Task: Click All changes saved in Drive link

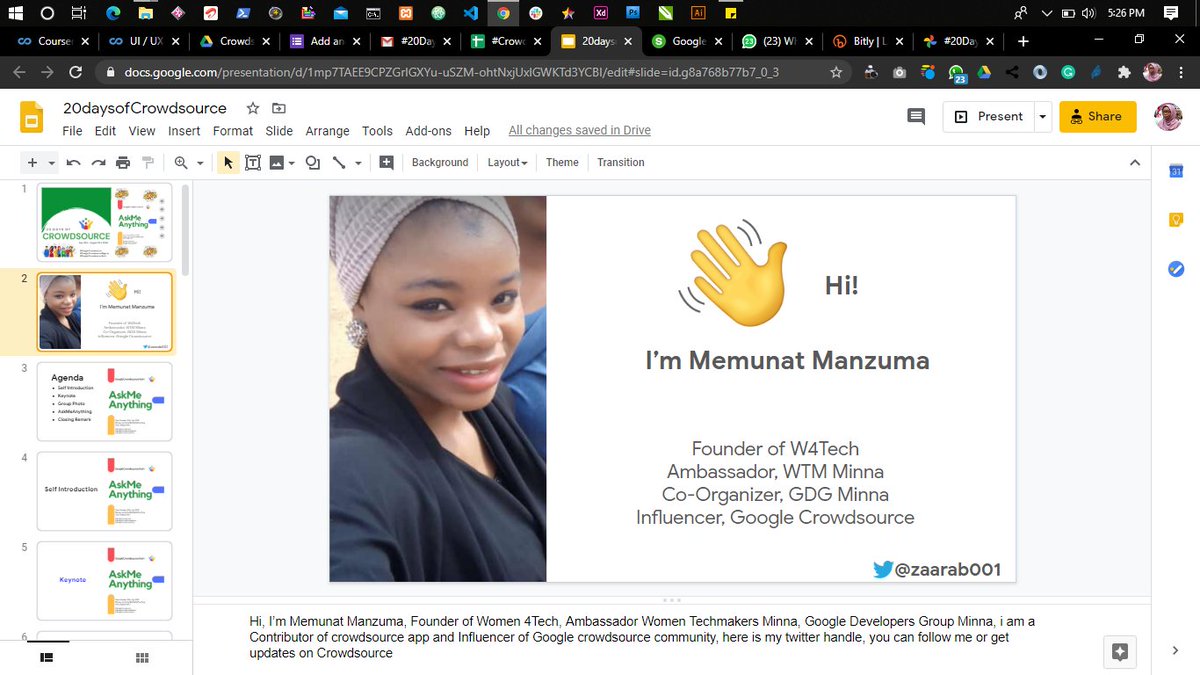Action: click(579, 131)
